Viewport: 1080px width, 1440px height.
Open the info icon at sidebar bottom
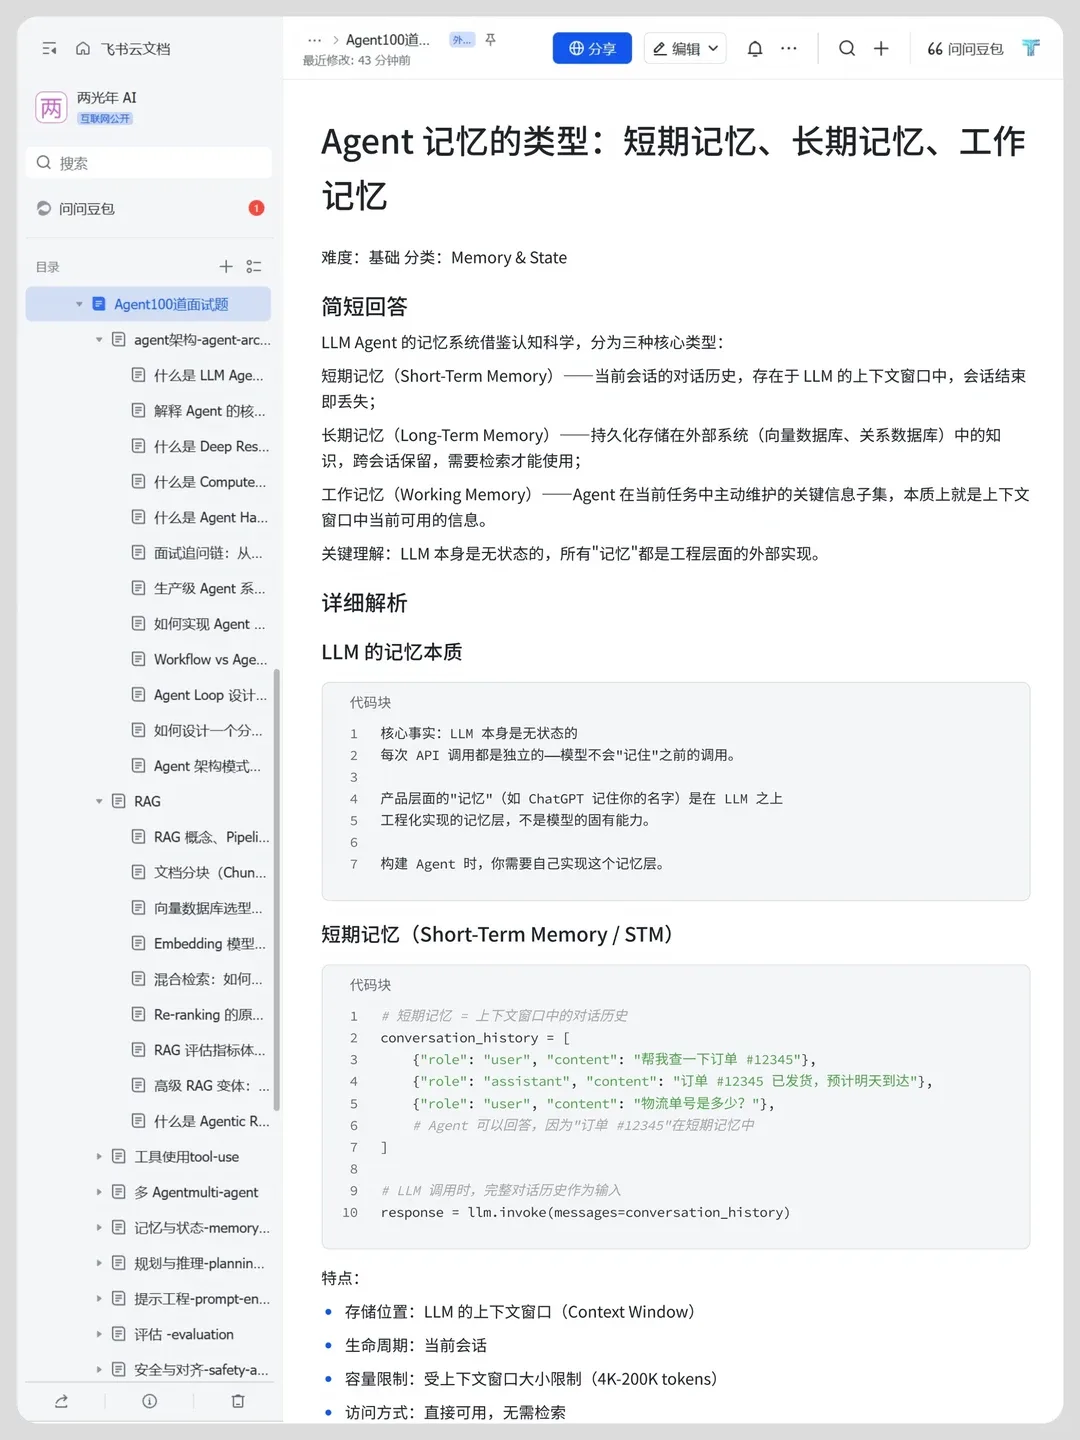click(149, 1401)
